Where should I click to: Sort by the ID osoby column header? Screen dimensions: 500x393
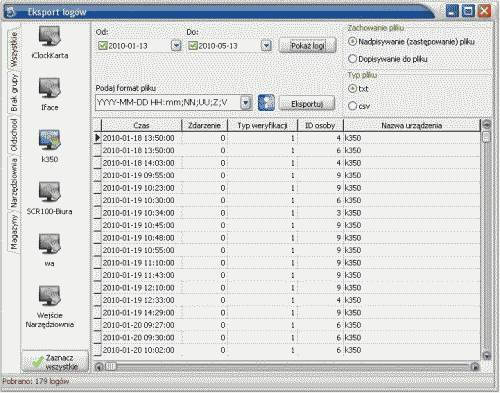pyautogui.click(x=320, y=125)
